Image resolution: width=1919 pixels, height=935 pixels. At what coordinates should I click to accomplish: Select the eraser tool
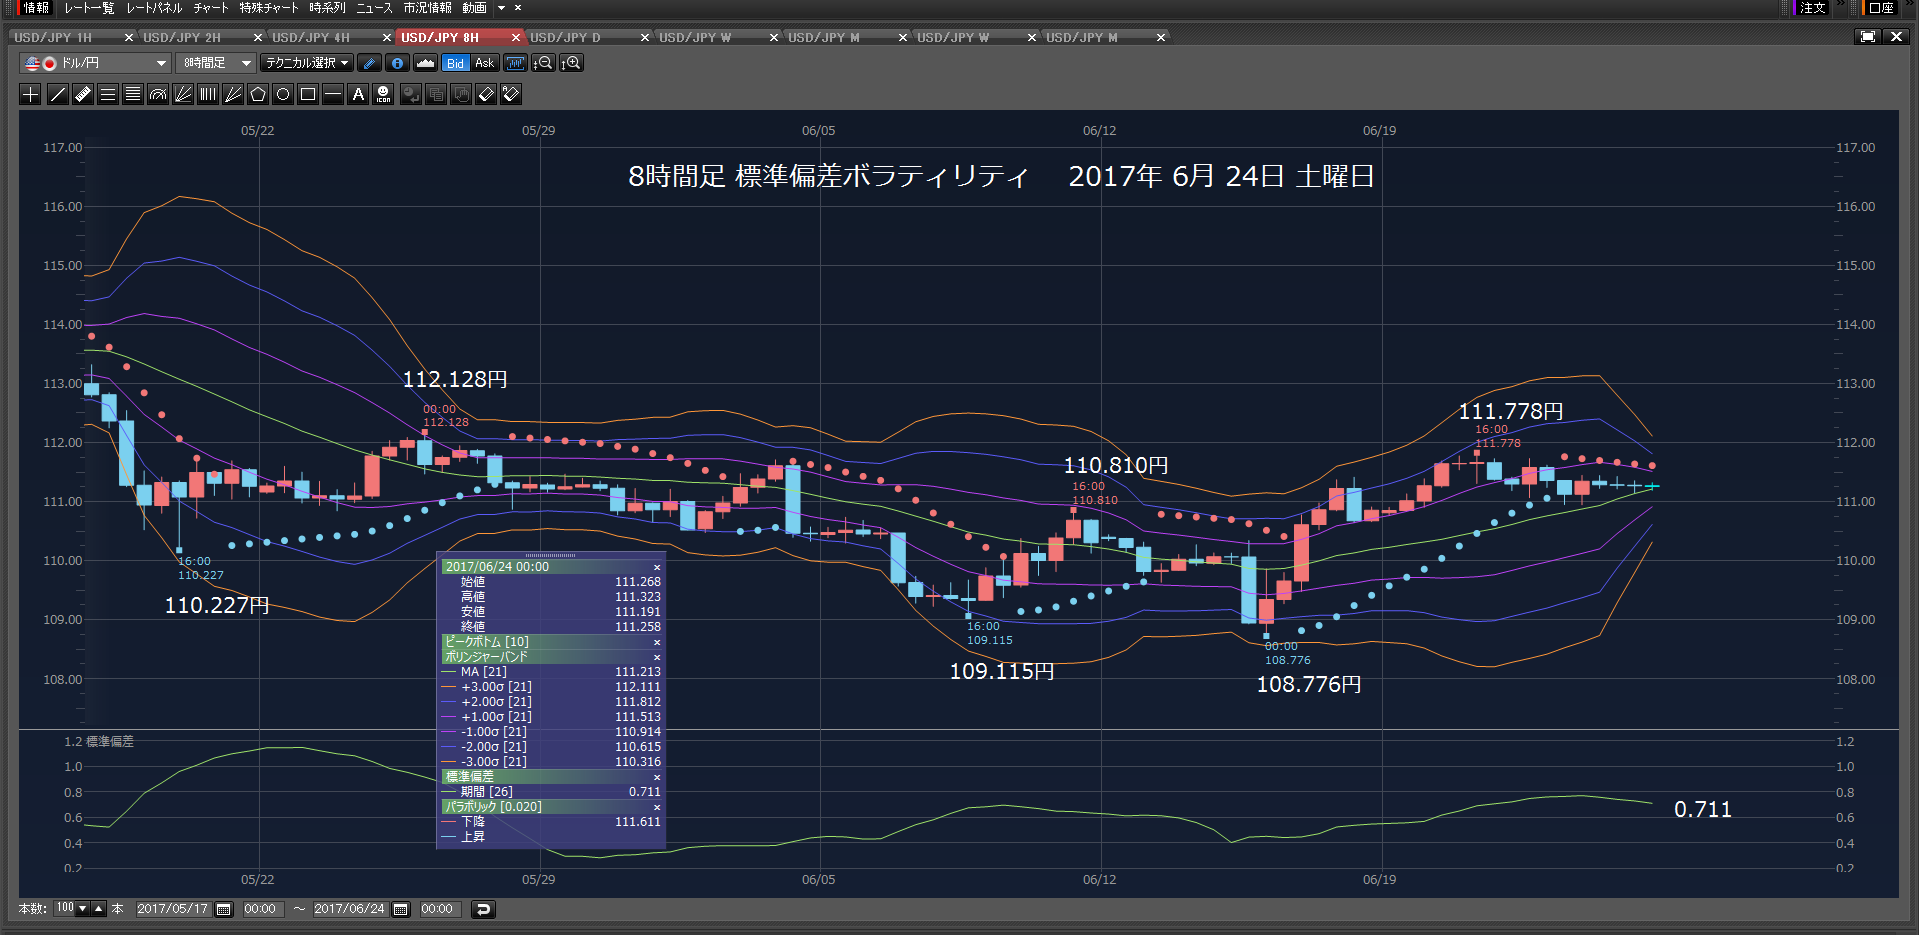pos(486,94)
